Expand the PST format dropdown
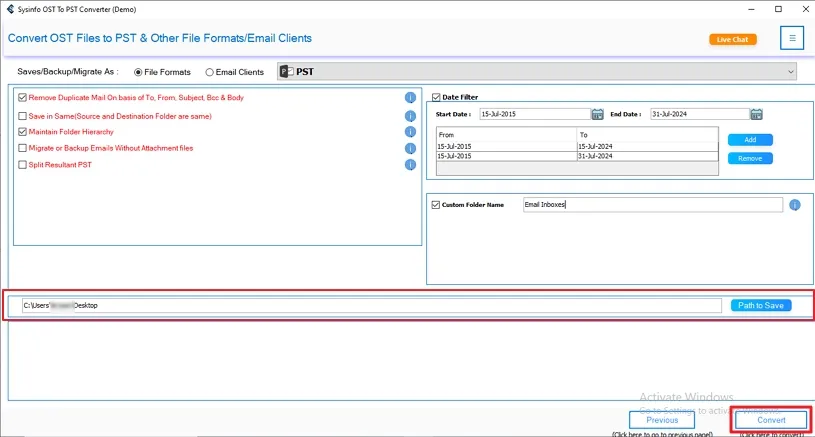The width and height of the screenshot is (815, 437). (791, 71)
